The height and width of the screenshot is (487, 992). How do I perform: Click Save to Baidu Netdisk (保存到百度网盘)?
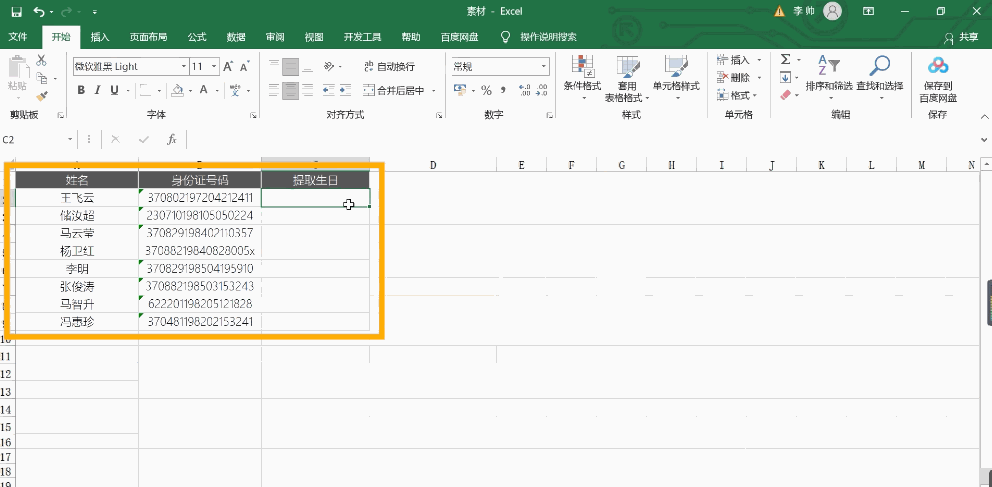pos(938,79)
